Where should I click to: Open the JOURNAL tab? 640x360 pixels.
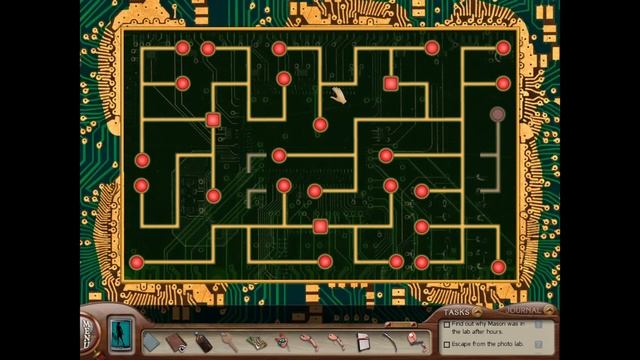click(523, 311)
